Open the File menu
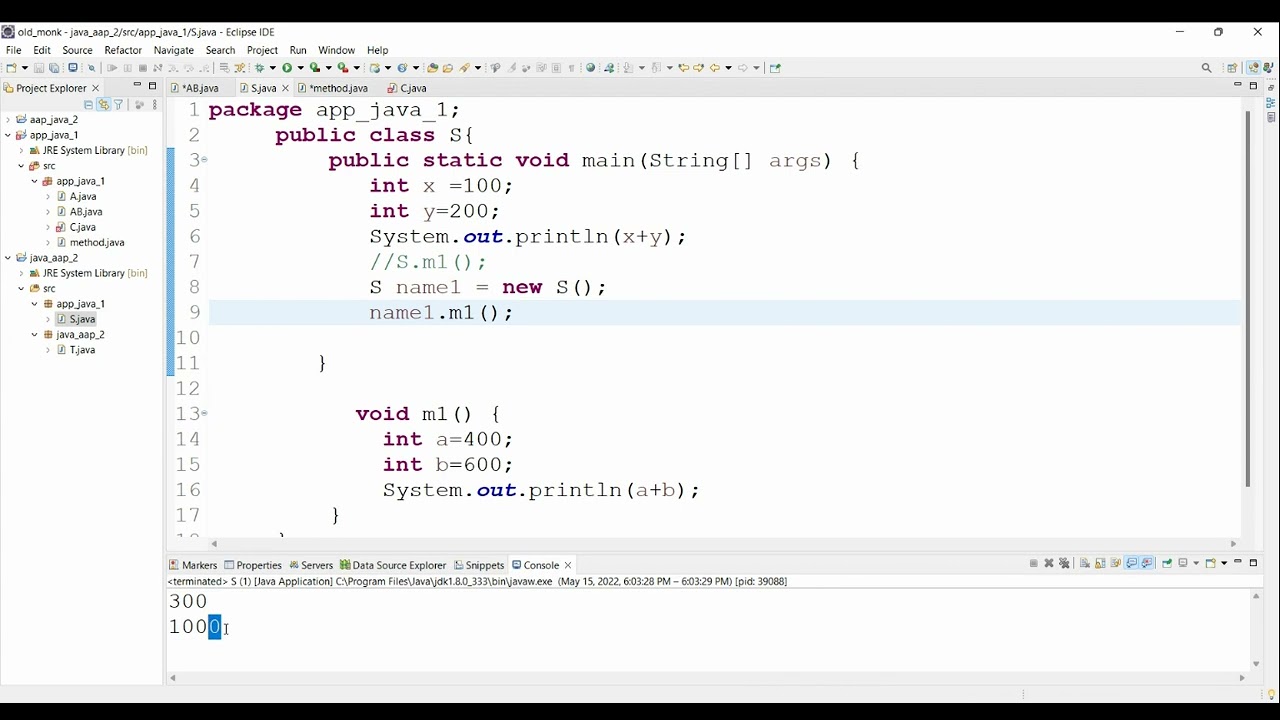Image resolution: width=1280 pixels, height=720 pixels. click(14, 50)
